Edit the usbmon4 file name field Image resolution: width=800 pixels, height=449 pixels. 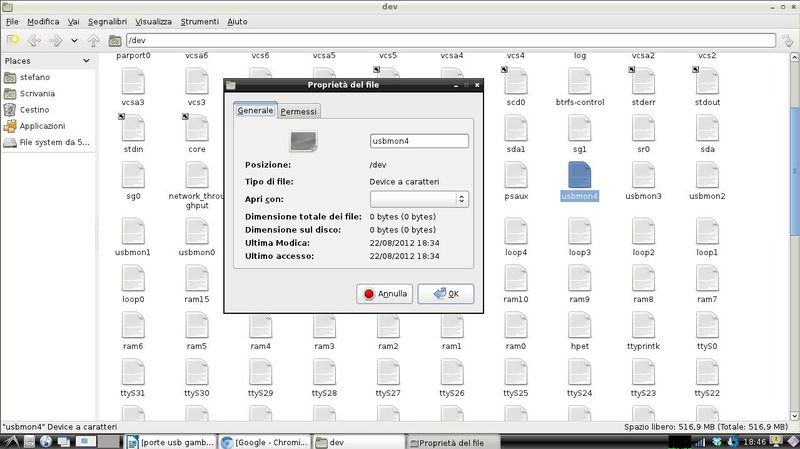pos(419,141)
